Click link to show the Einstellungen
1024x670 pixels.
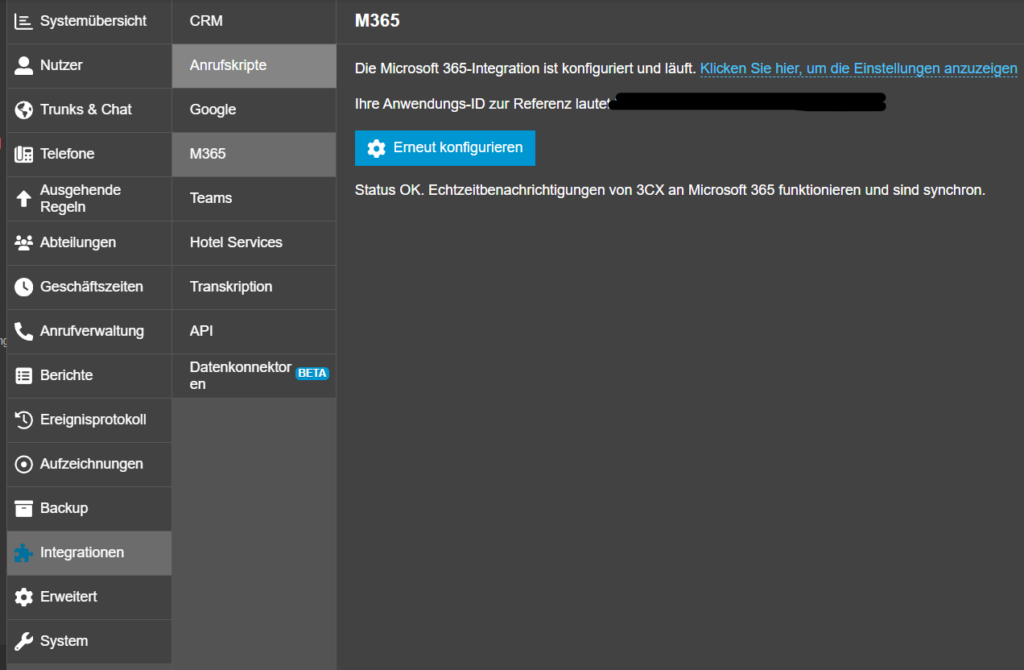[858, 69]
